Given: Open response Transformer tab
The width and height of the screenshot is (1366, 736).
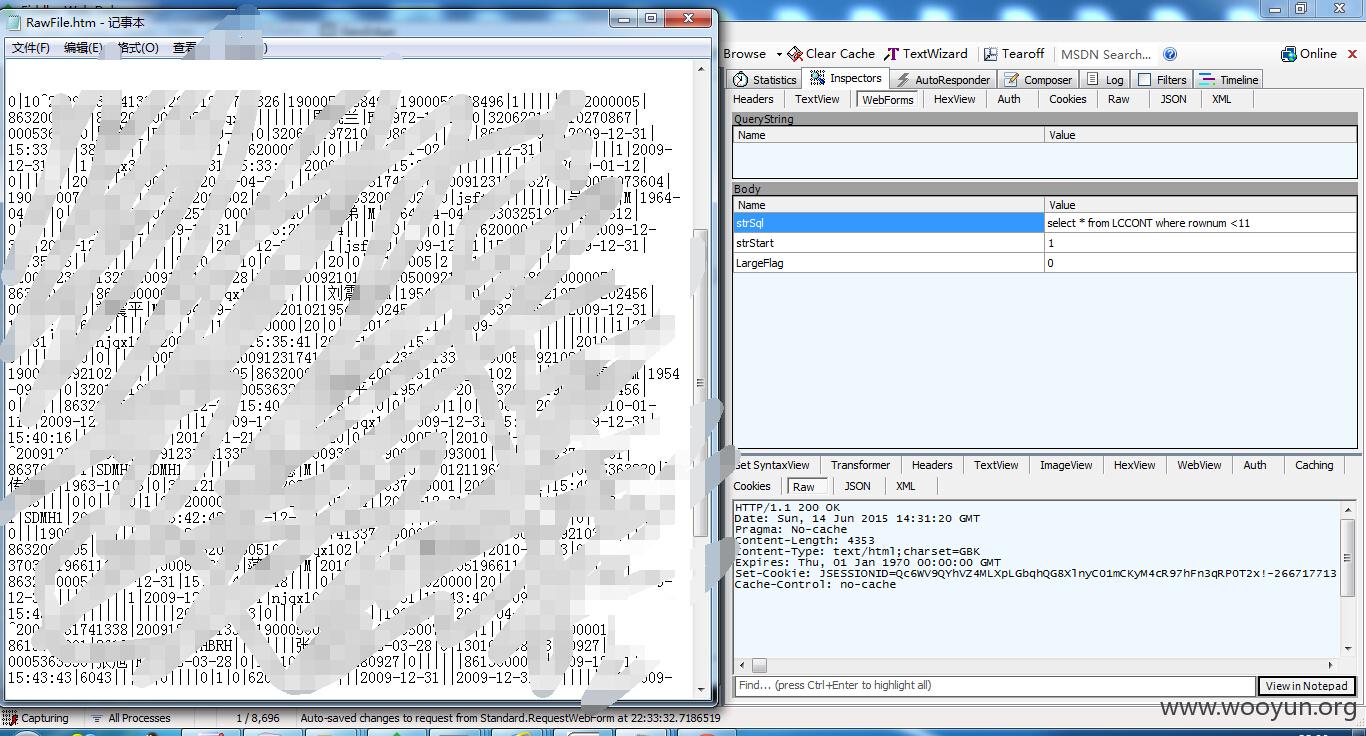Looking at the screenshot, I should [860, 465].
